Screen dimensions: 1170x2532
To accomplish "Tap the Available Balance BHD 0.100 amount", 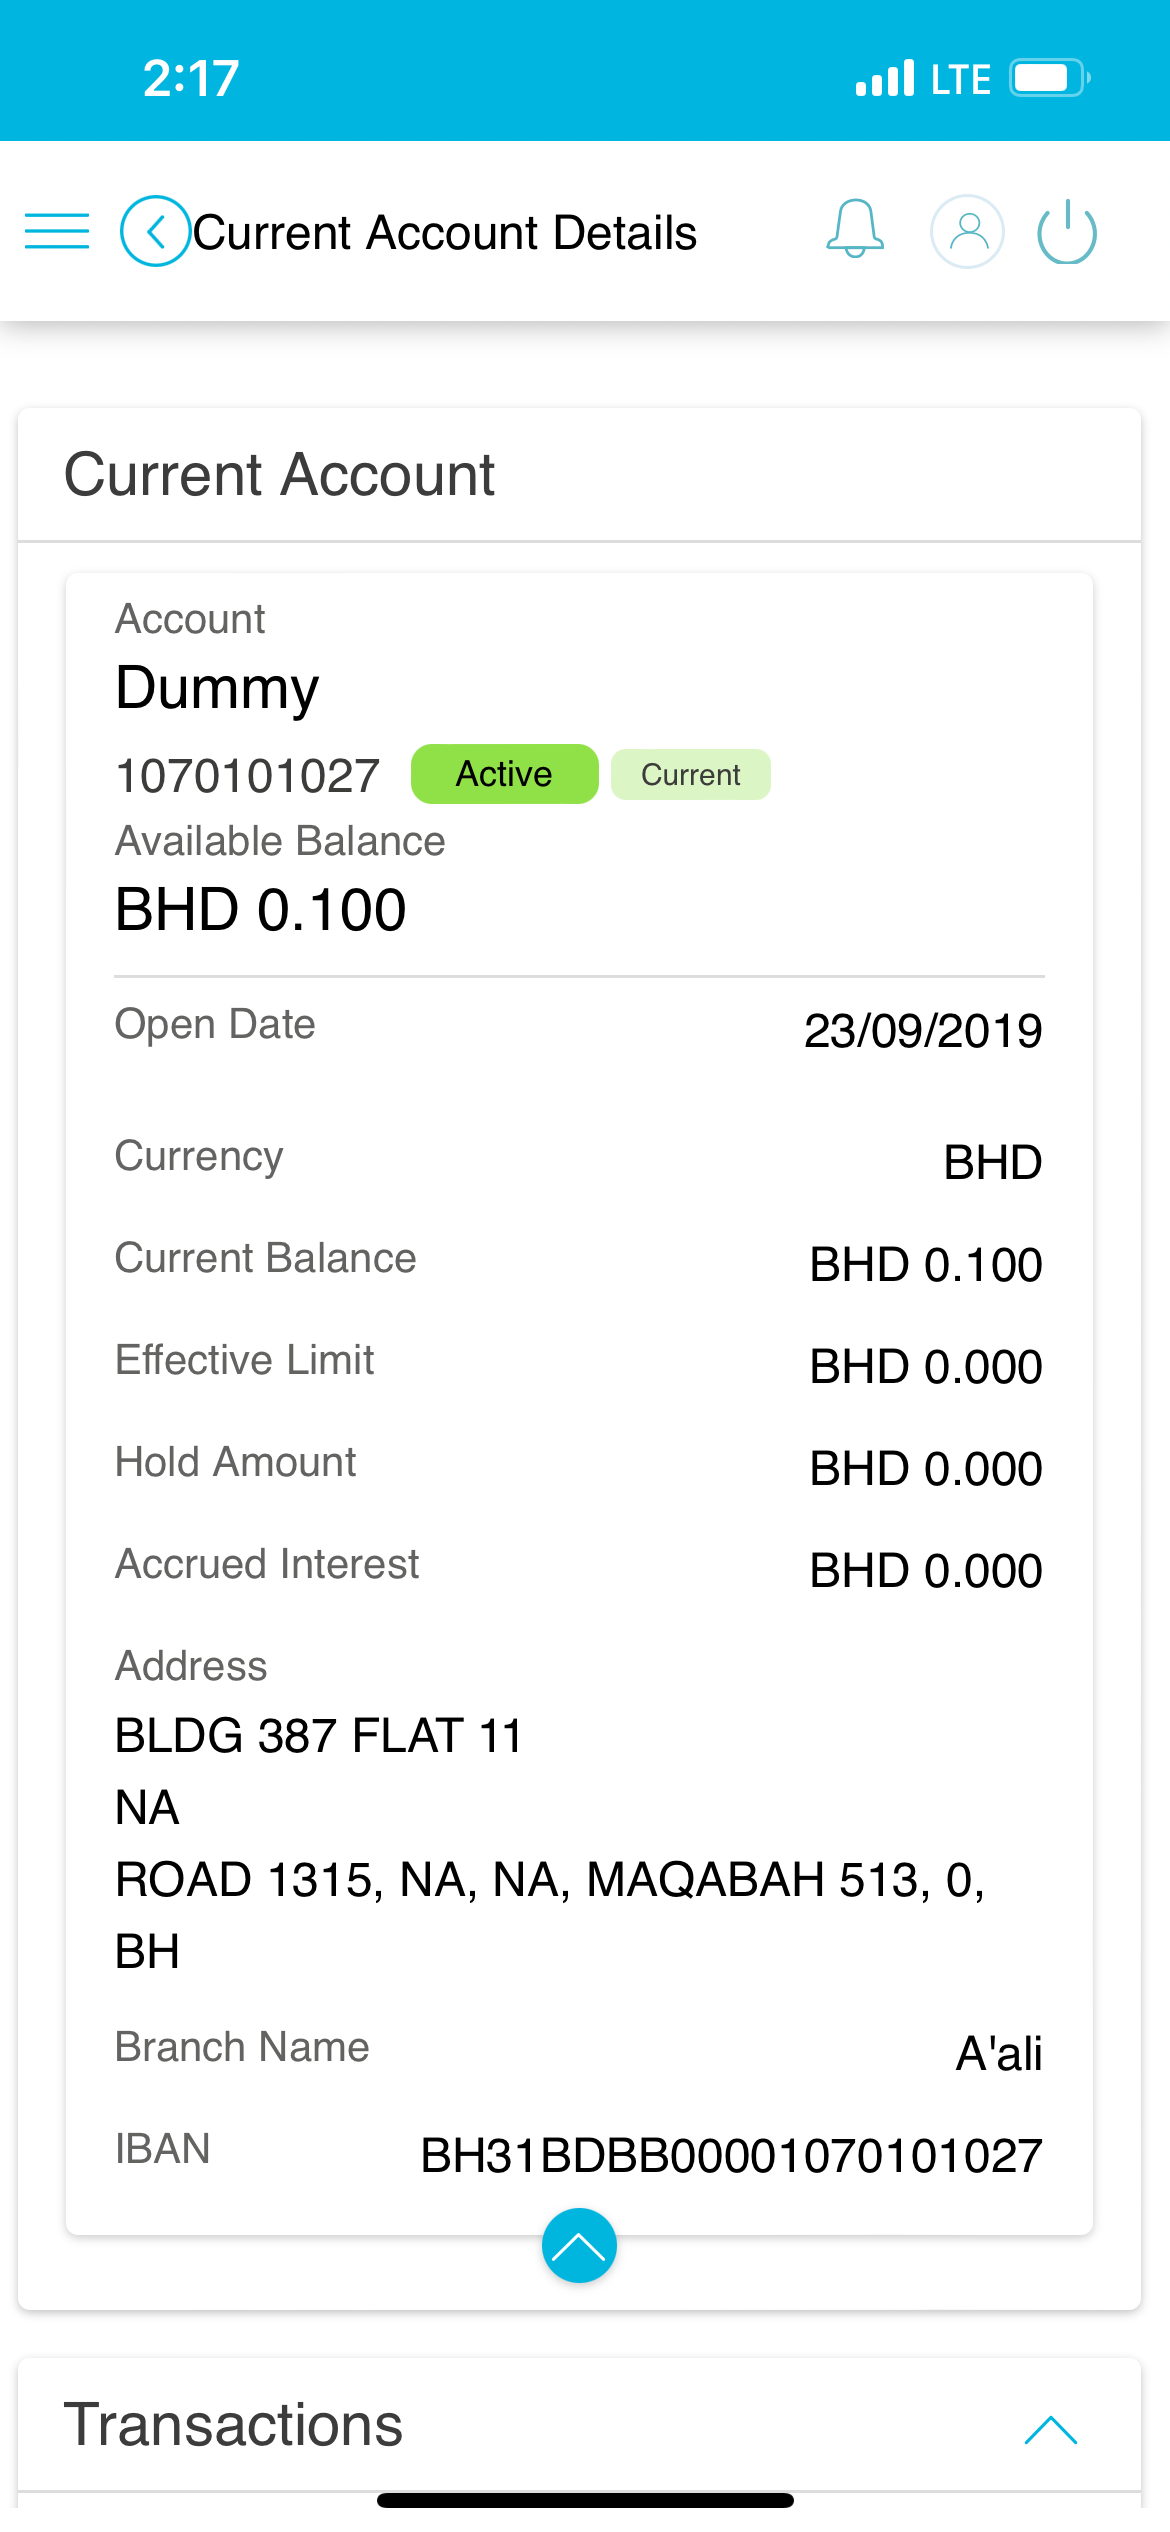I will click(x=261, y=910).
